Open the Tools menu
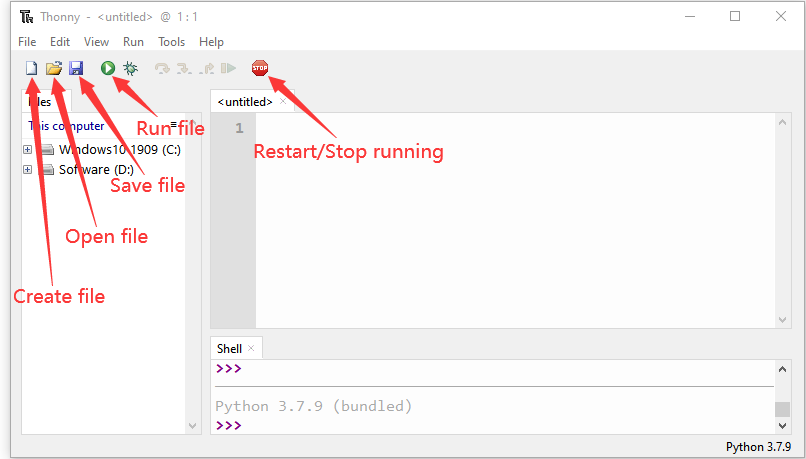The width and height of the screenshot is (806, 459). click(171, 42)
